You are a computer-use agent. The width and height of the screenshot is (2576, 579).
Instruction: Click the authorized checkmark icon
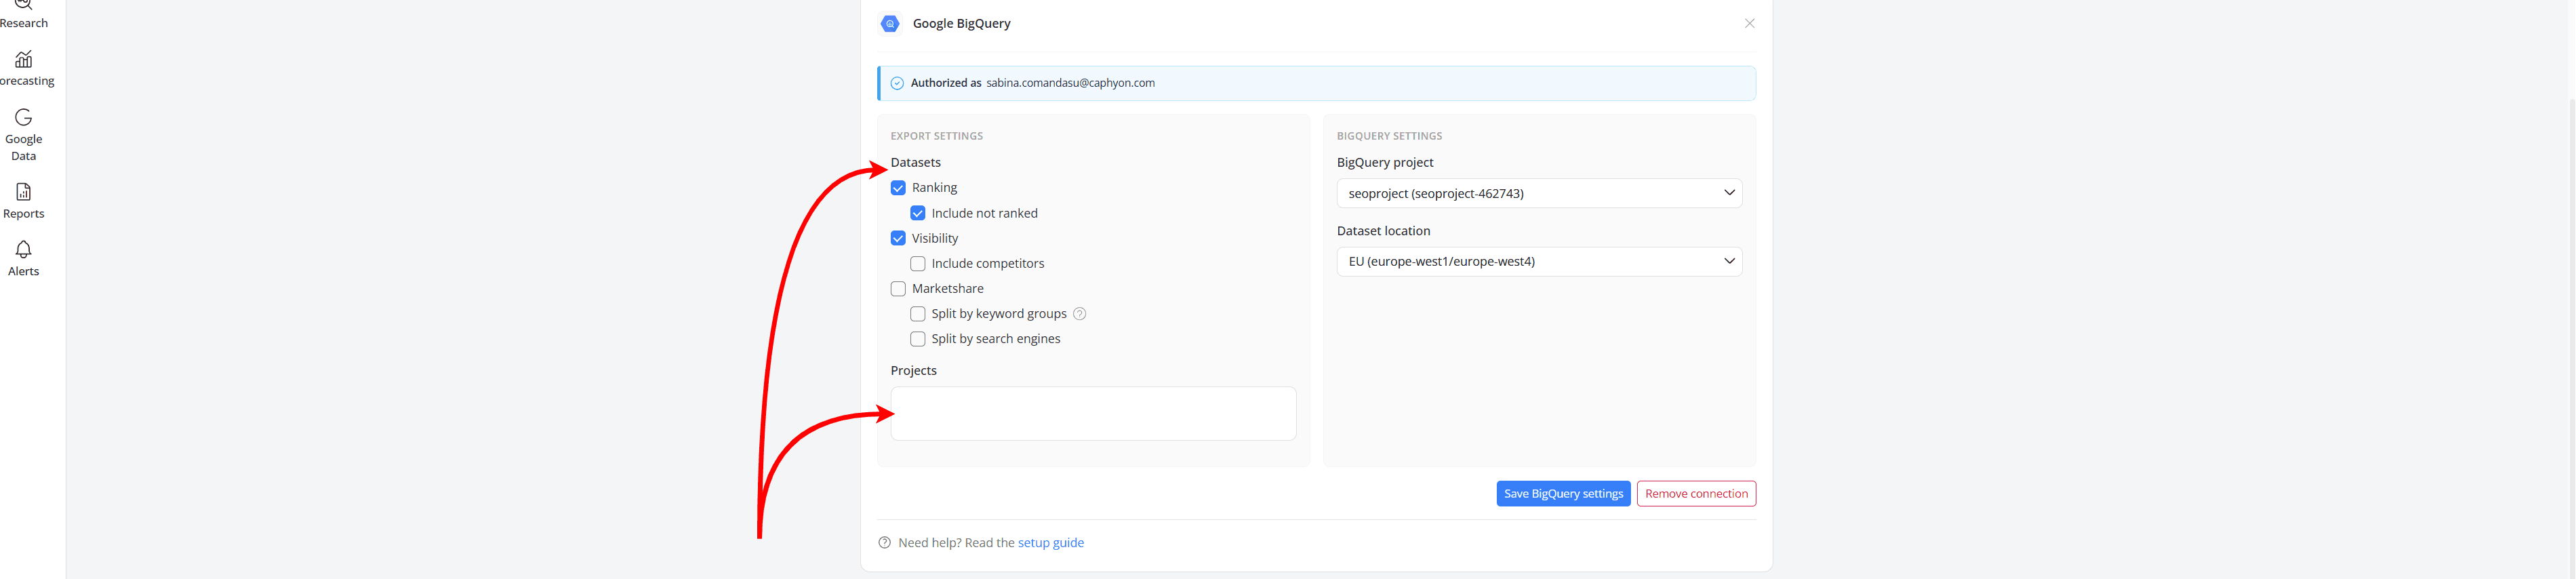[x=897, y=84]
